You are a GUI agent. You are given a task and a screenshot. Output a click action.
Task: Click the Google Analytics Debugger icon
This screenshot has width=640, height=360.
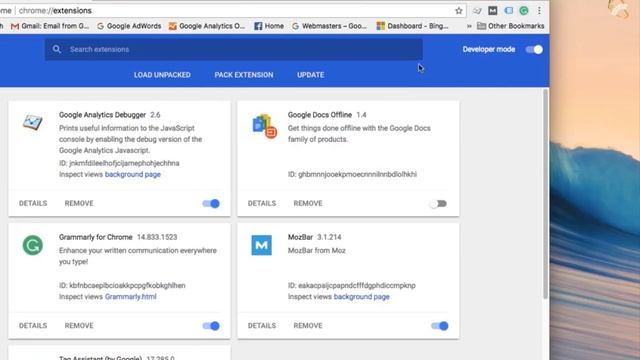pyautogui.click(x=32, y=122)
